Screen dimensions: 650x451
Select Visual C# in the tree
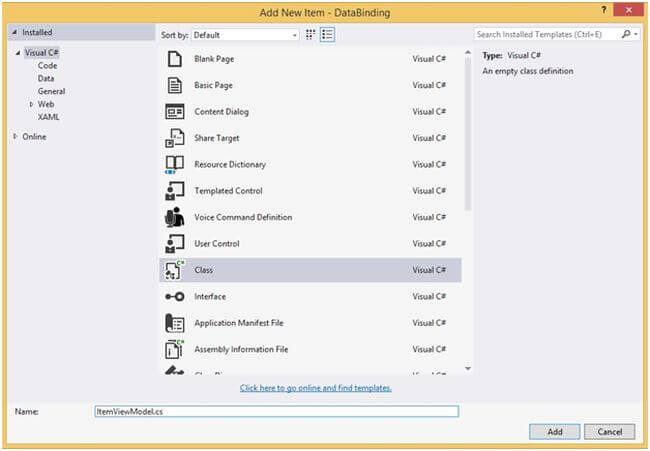click(41, 53)
